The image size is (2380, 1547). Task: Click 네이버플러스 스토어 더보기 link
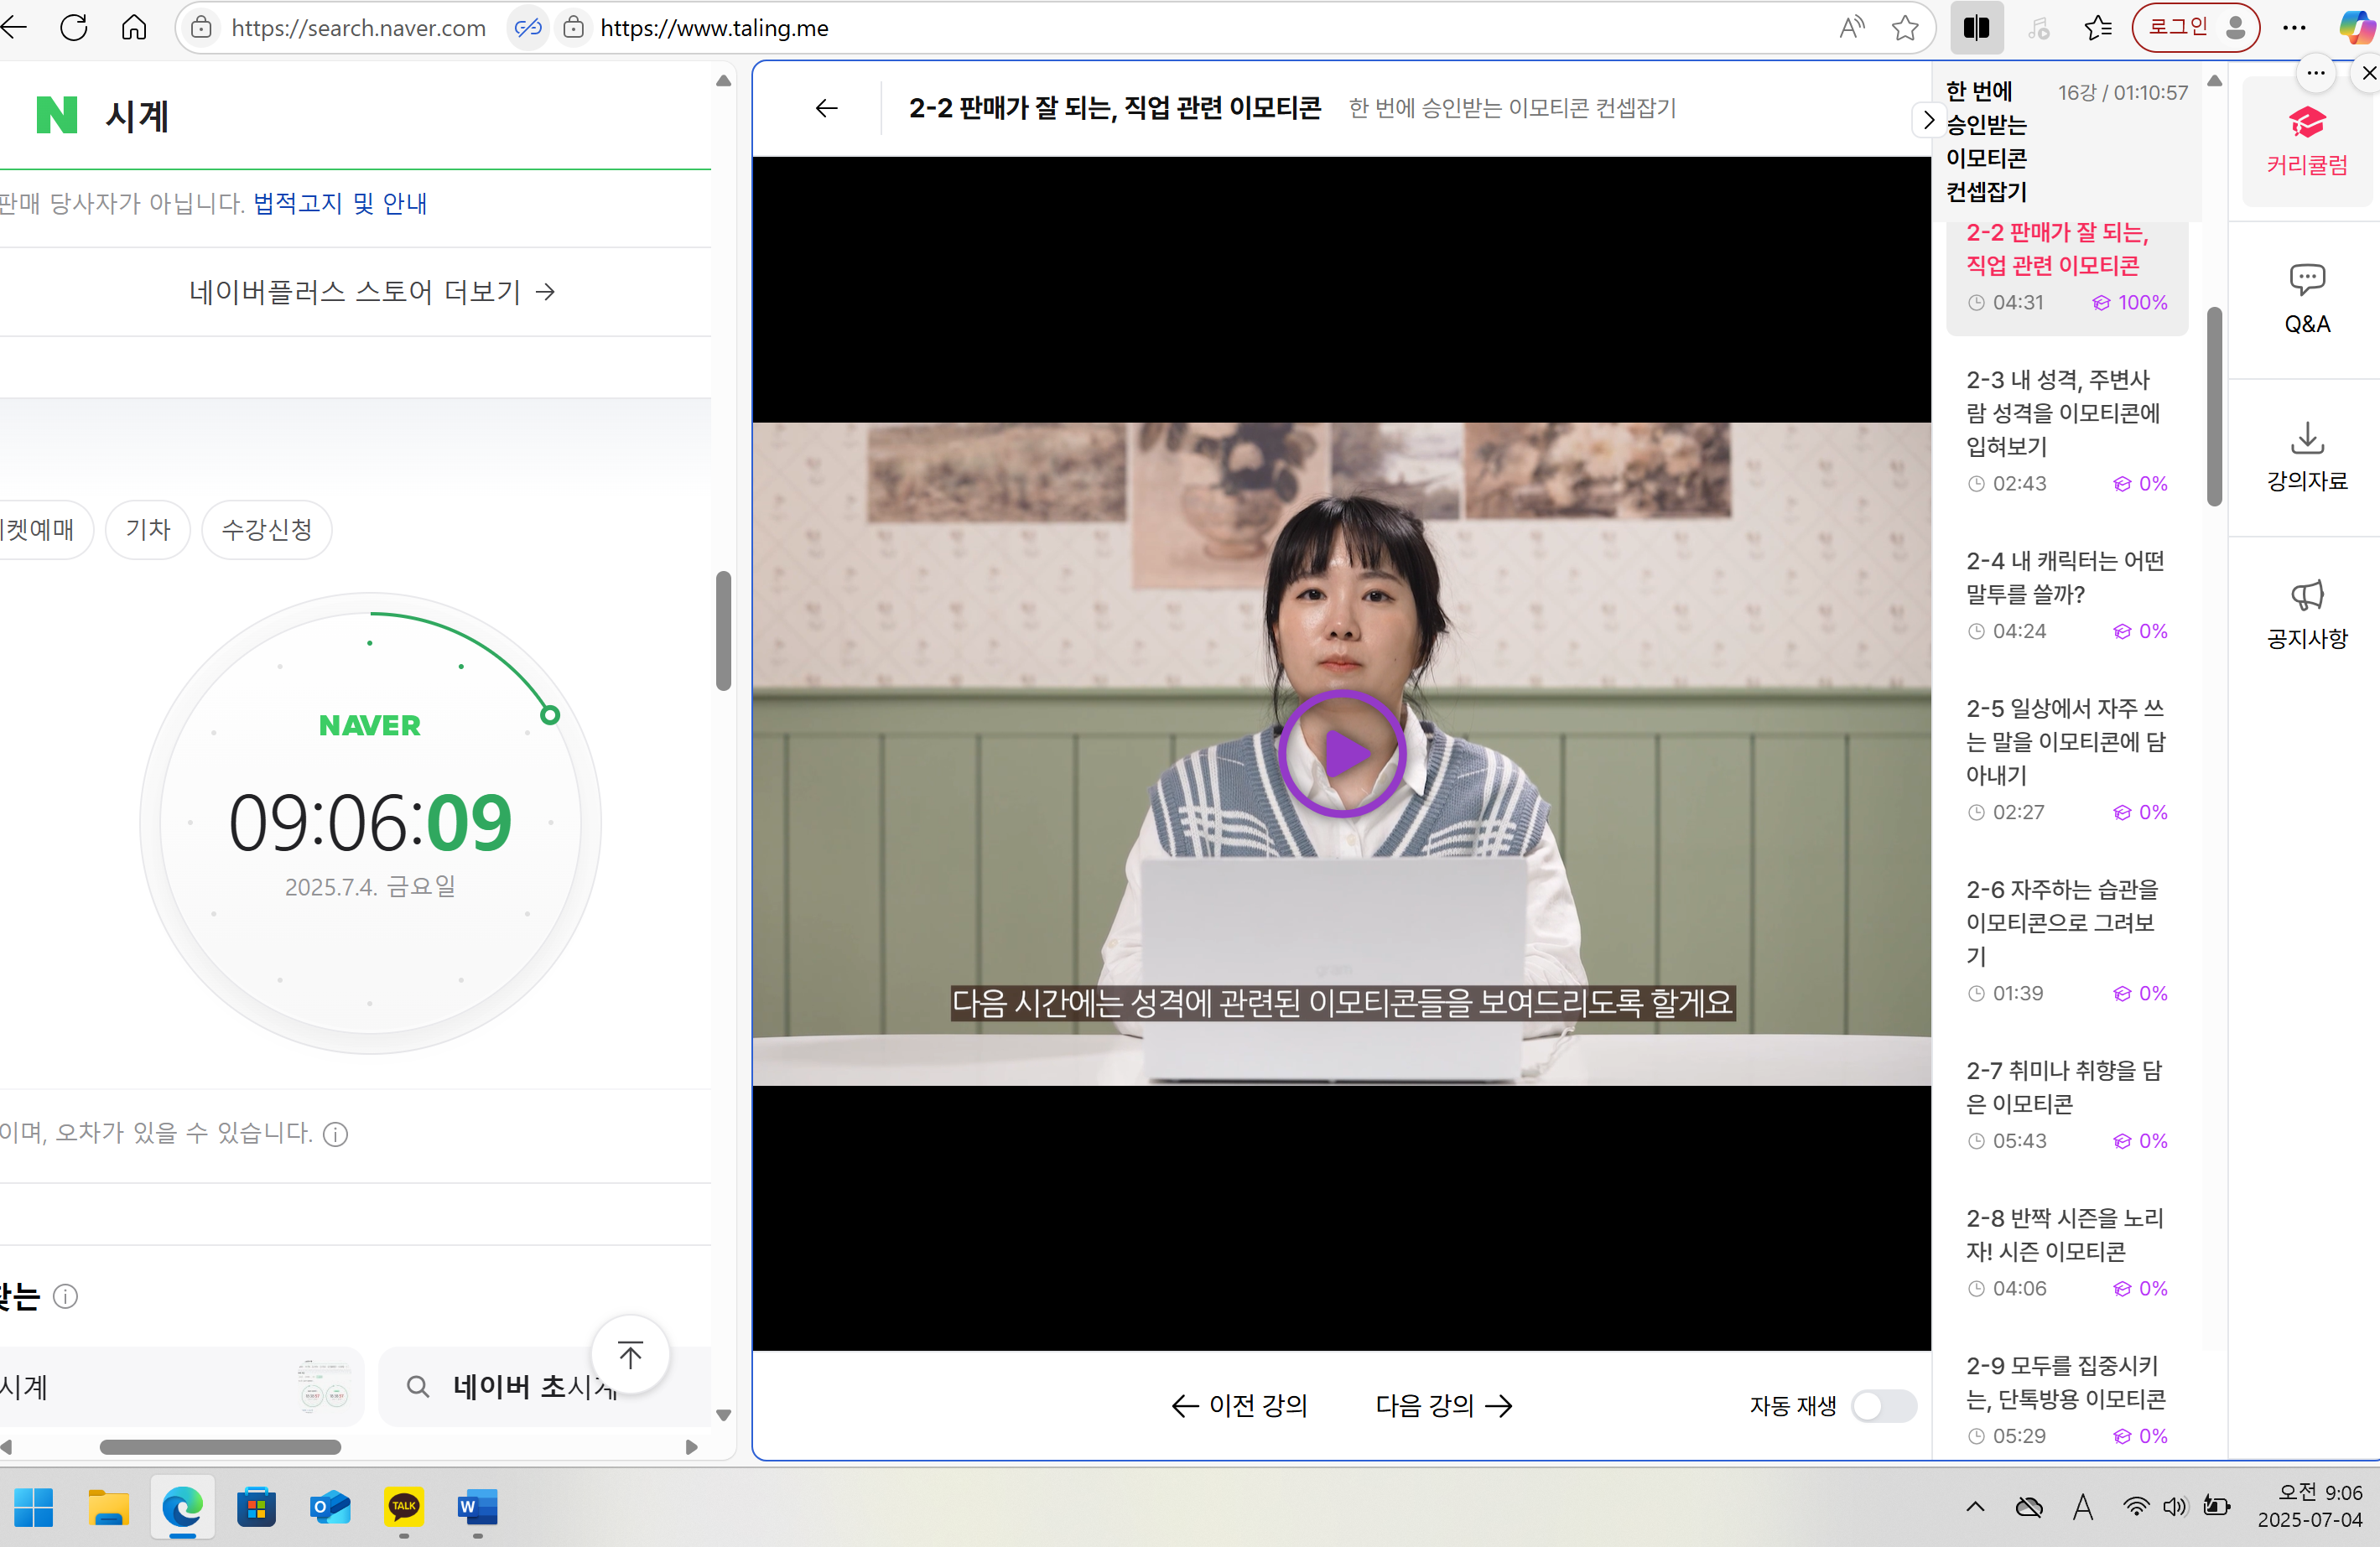[372, 292]
